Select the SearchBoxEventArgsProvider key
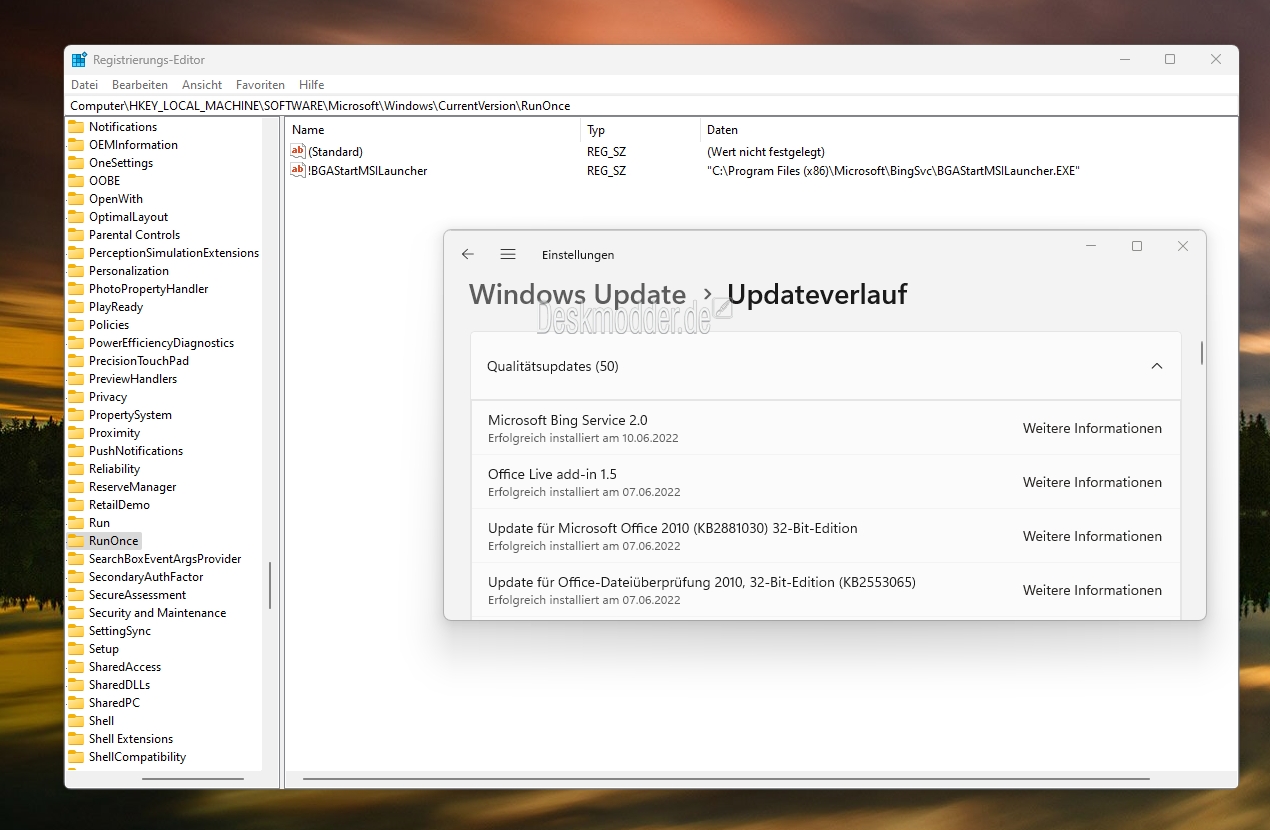 pos(165,559)
